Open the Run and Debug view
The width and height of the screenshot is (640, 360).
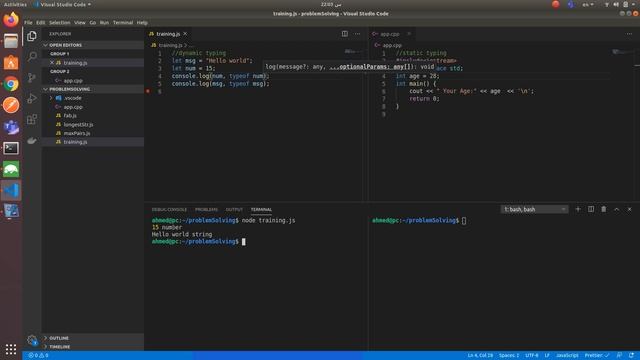click(32, 98)
